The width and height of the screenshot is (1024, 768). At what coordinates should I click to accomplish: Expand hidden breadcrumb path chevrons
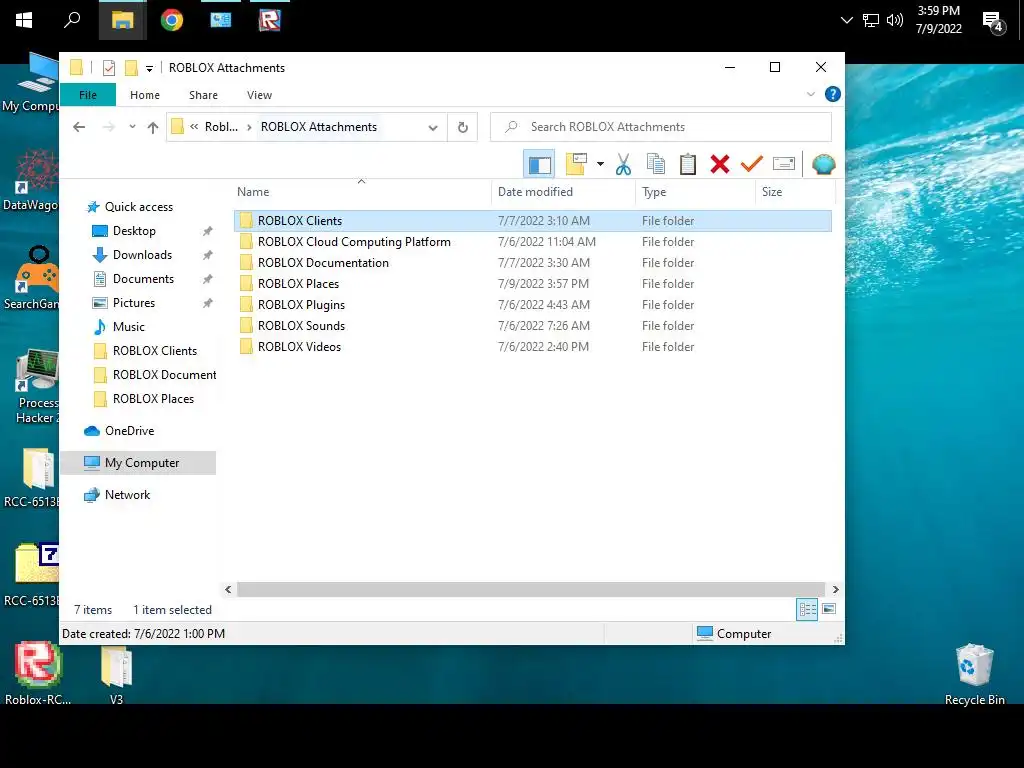click(x=195, y=127)
